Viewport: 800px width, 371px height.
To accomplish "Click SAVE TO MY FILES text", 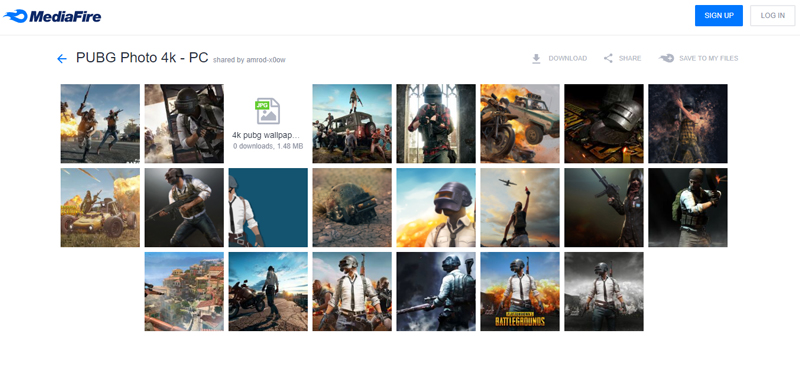I will tap(709, 59).
